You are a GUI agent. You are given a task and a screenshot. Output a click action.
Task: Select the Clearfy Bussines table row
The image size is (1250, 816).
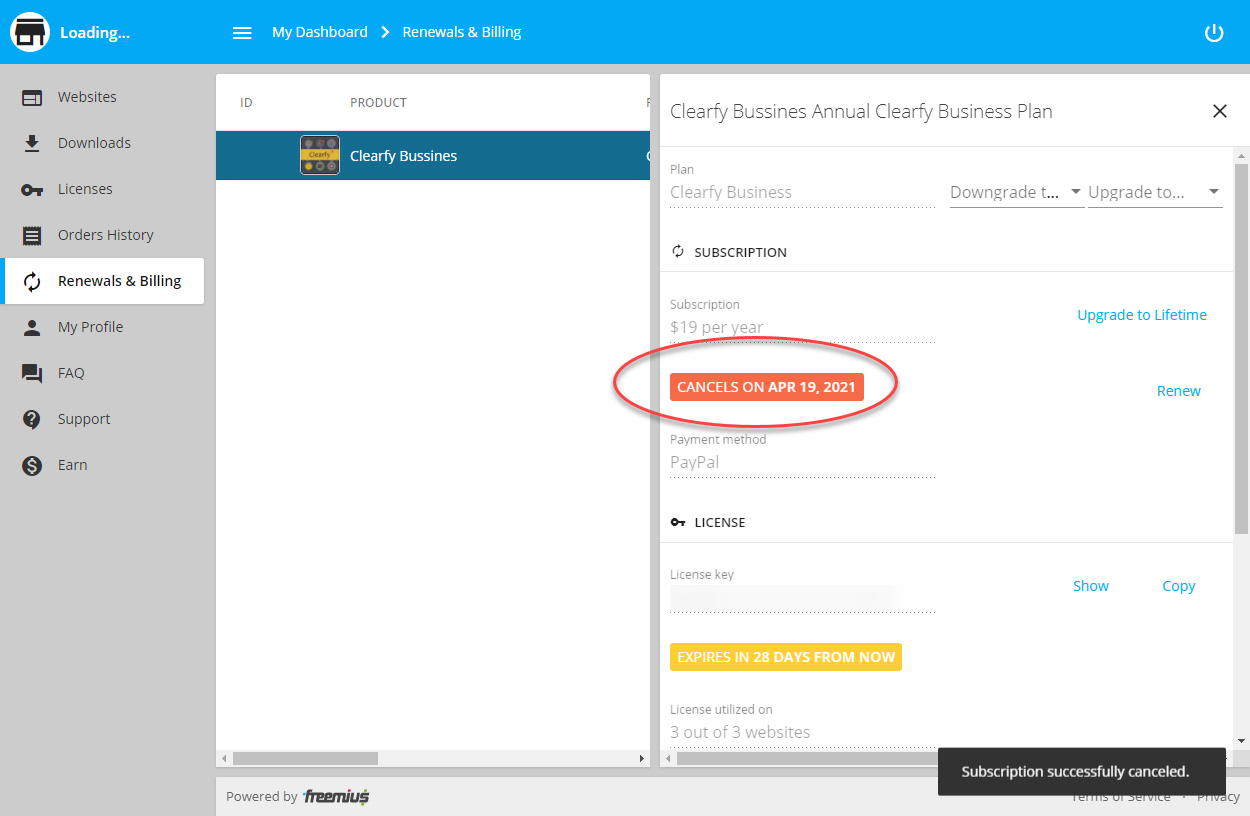(x=433, y=156)
